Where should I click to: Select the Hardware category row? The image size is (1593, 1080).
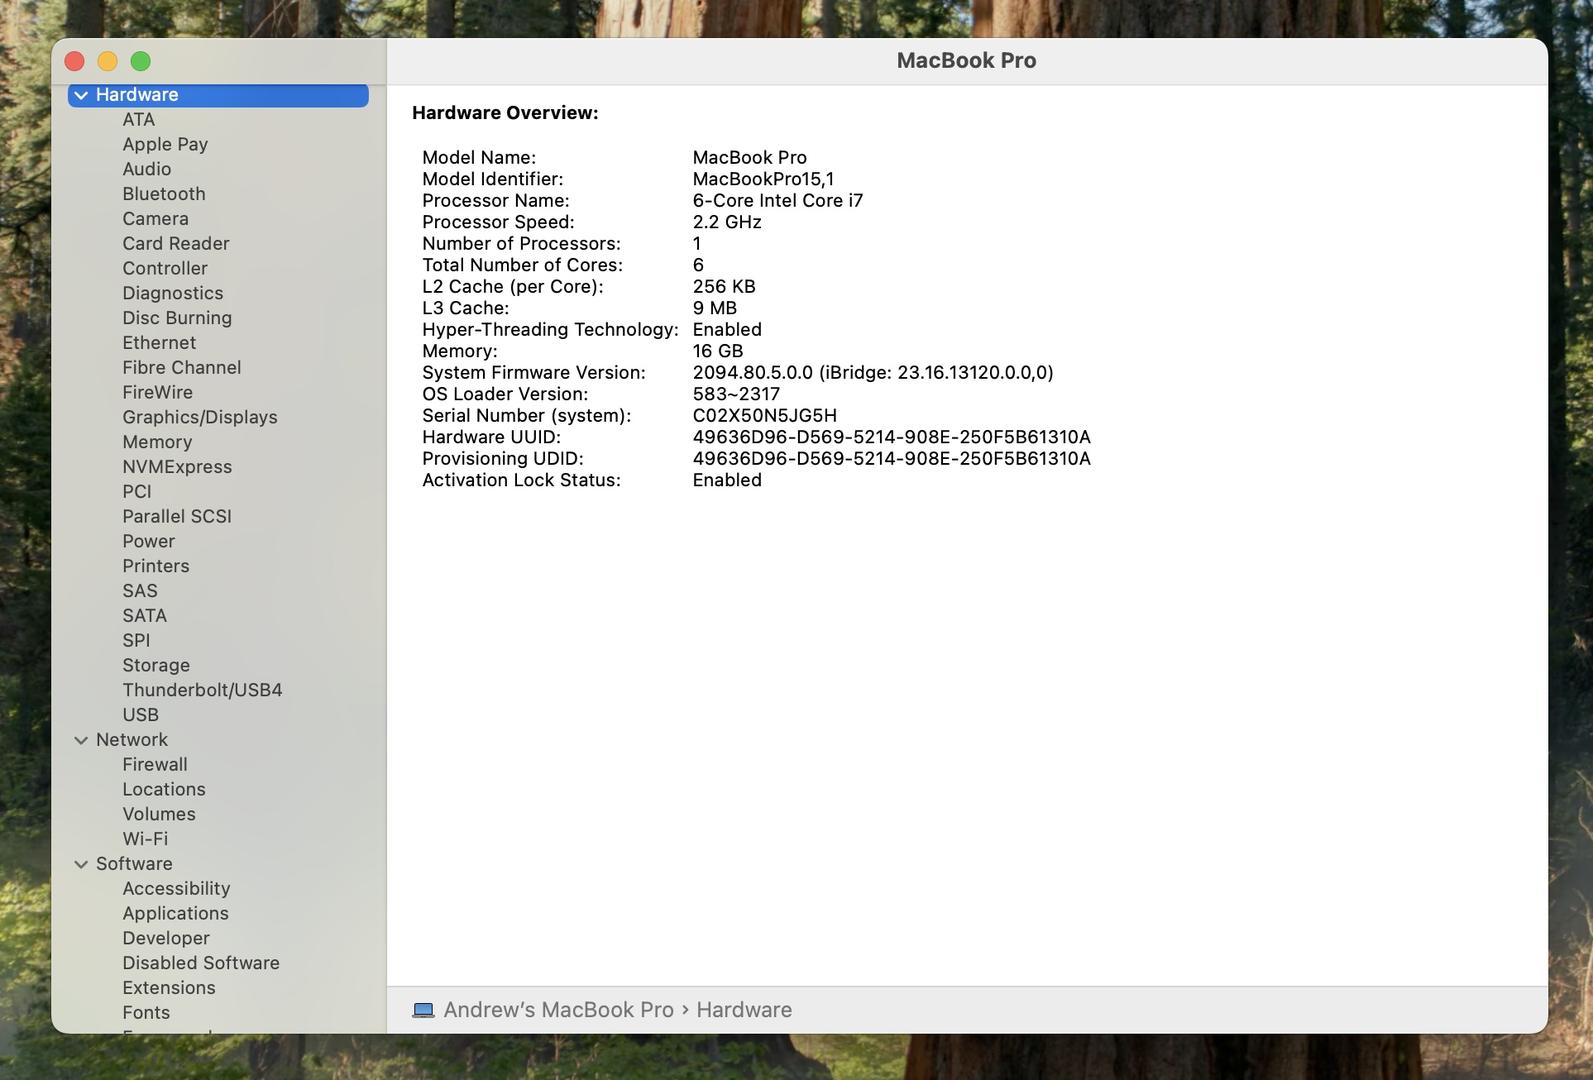[218, 95]
